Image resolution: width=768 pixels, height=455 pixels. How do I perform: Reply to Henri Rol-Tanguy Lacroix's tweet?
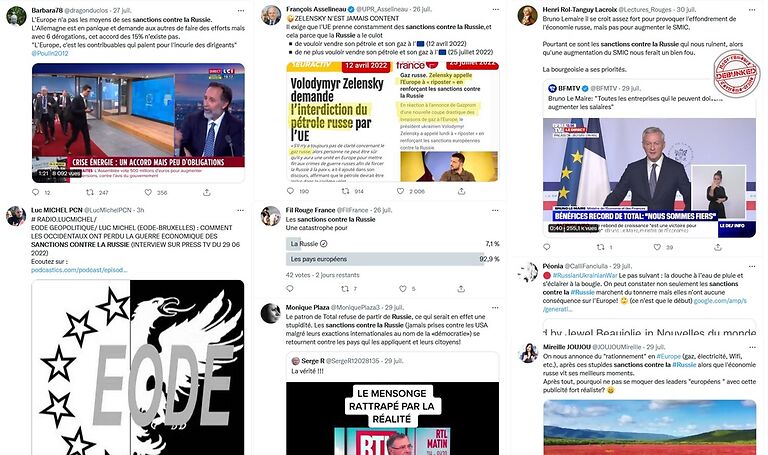(547, 247)
